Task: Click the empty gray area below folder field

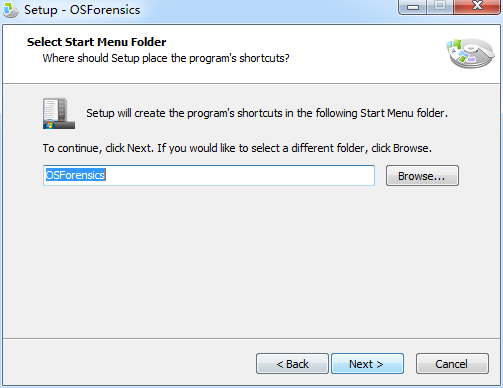Action: click(250, 260)
